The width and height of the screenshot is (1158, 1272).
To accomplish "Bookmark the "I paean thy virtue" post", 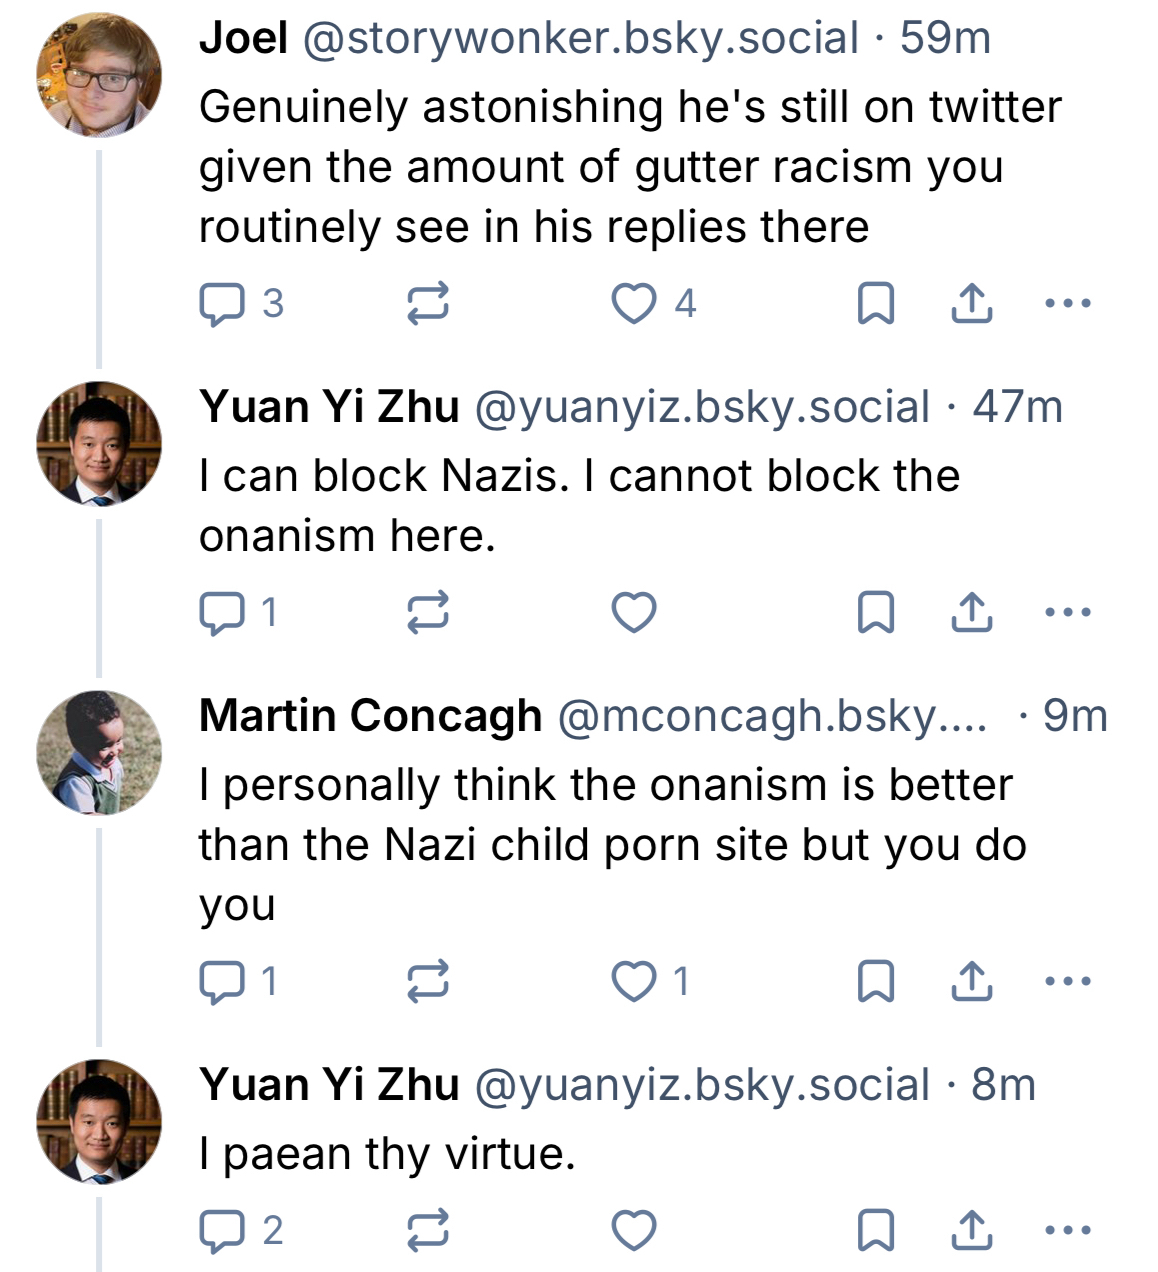I will (x=876, y=1231).
